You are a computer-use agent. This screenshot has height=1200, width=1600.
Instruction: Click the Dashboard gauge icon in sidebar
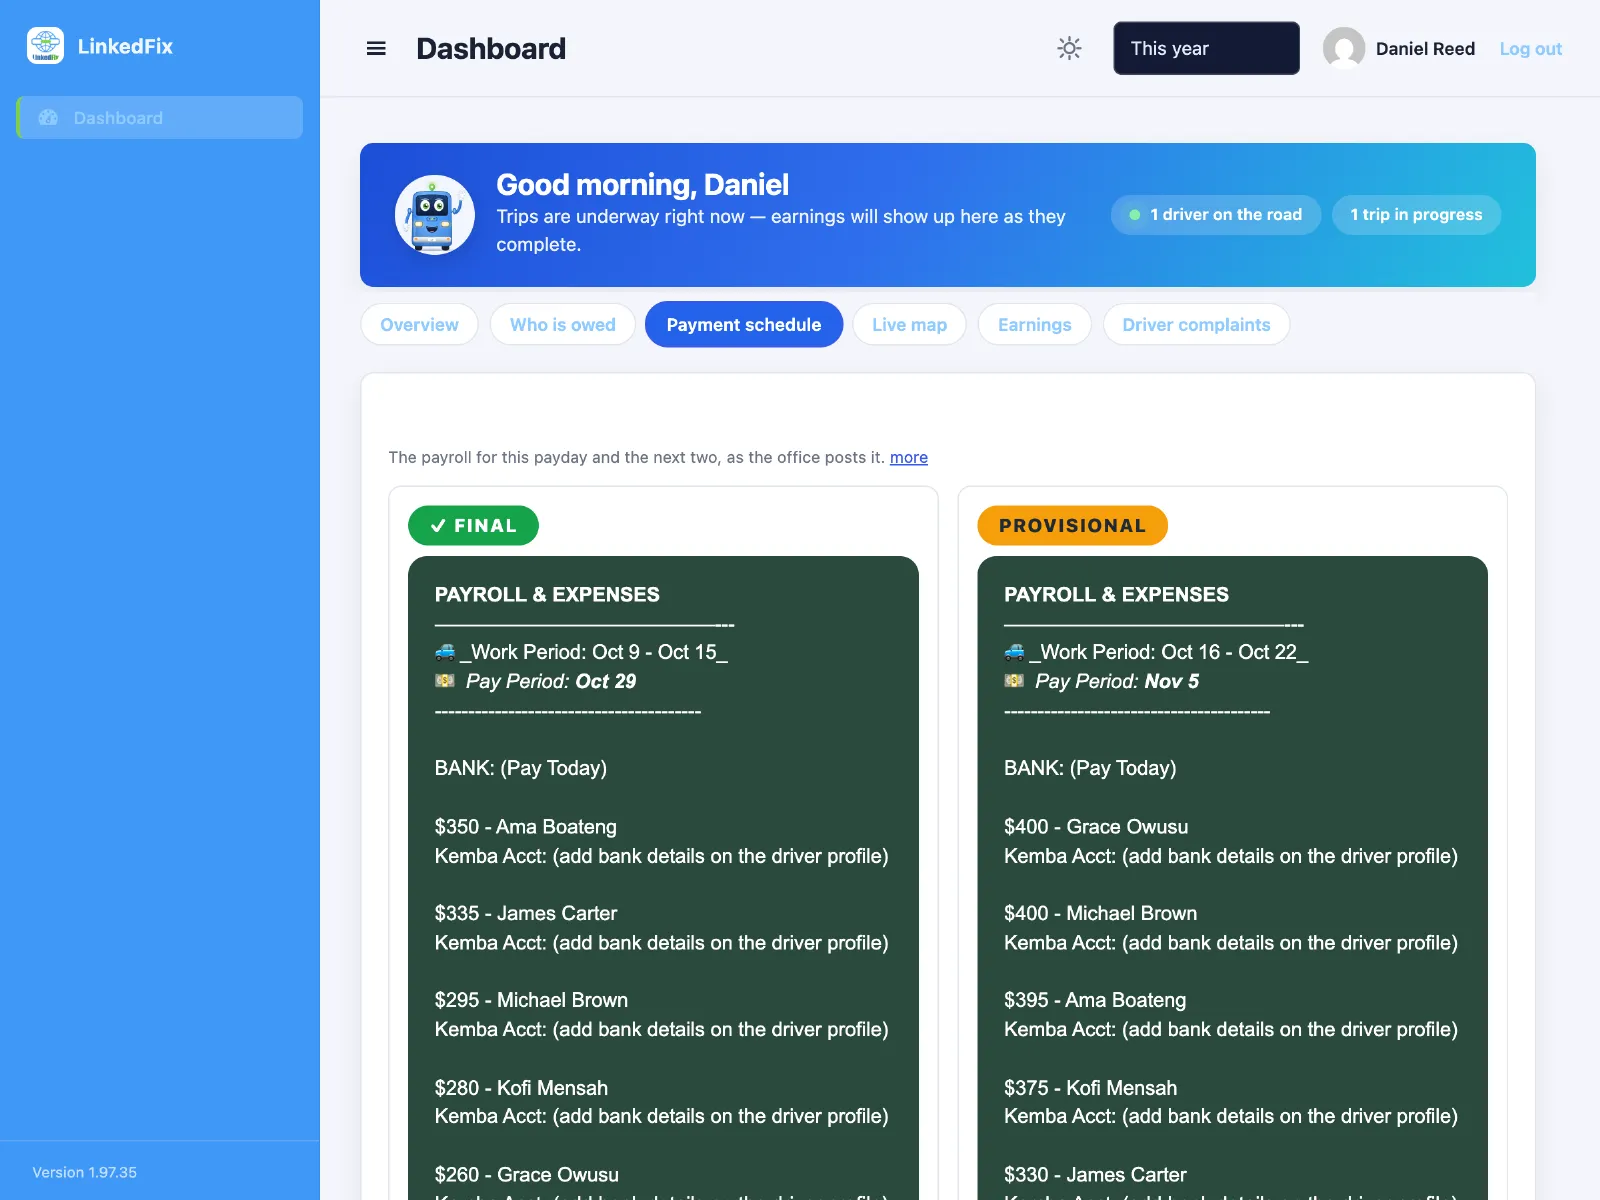tap(48, 118)
